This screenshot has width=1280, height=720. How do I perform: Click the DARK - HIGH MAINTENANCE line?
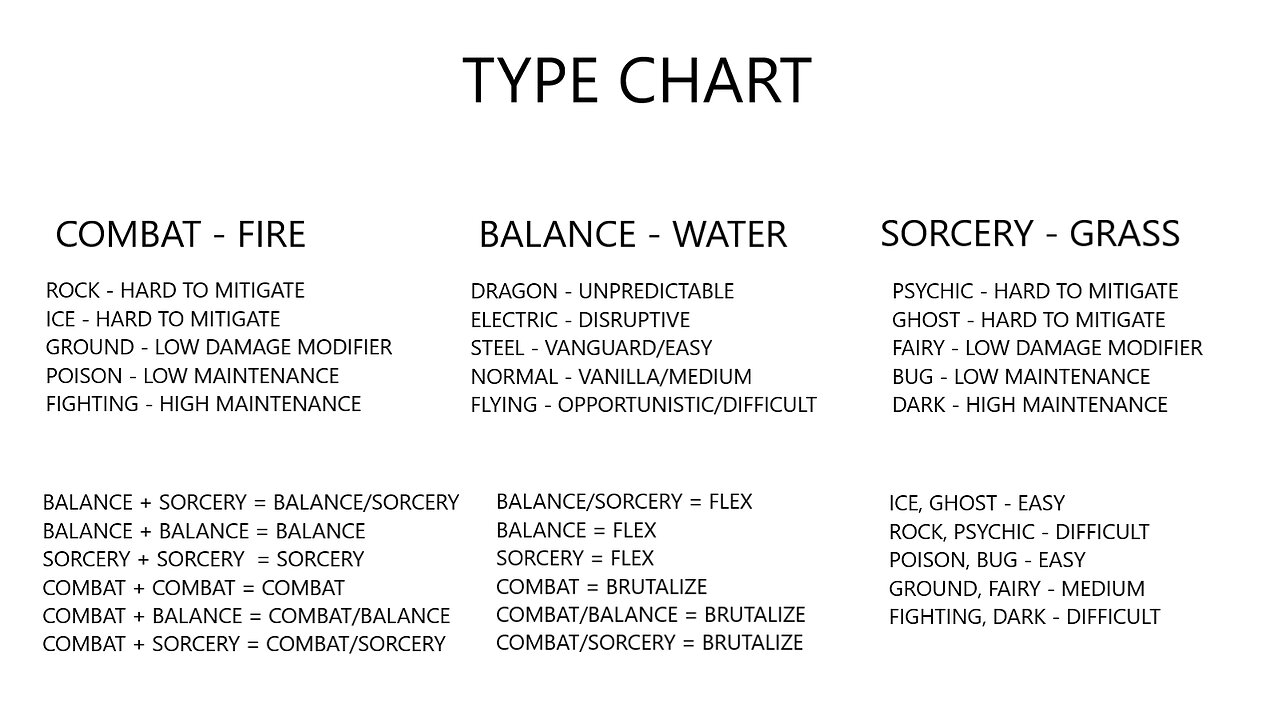[1029, 405]
